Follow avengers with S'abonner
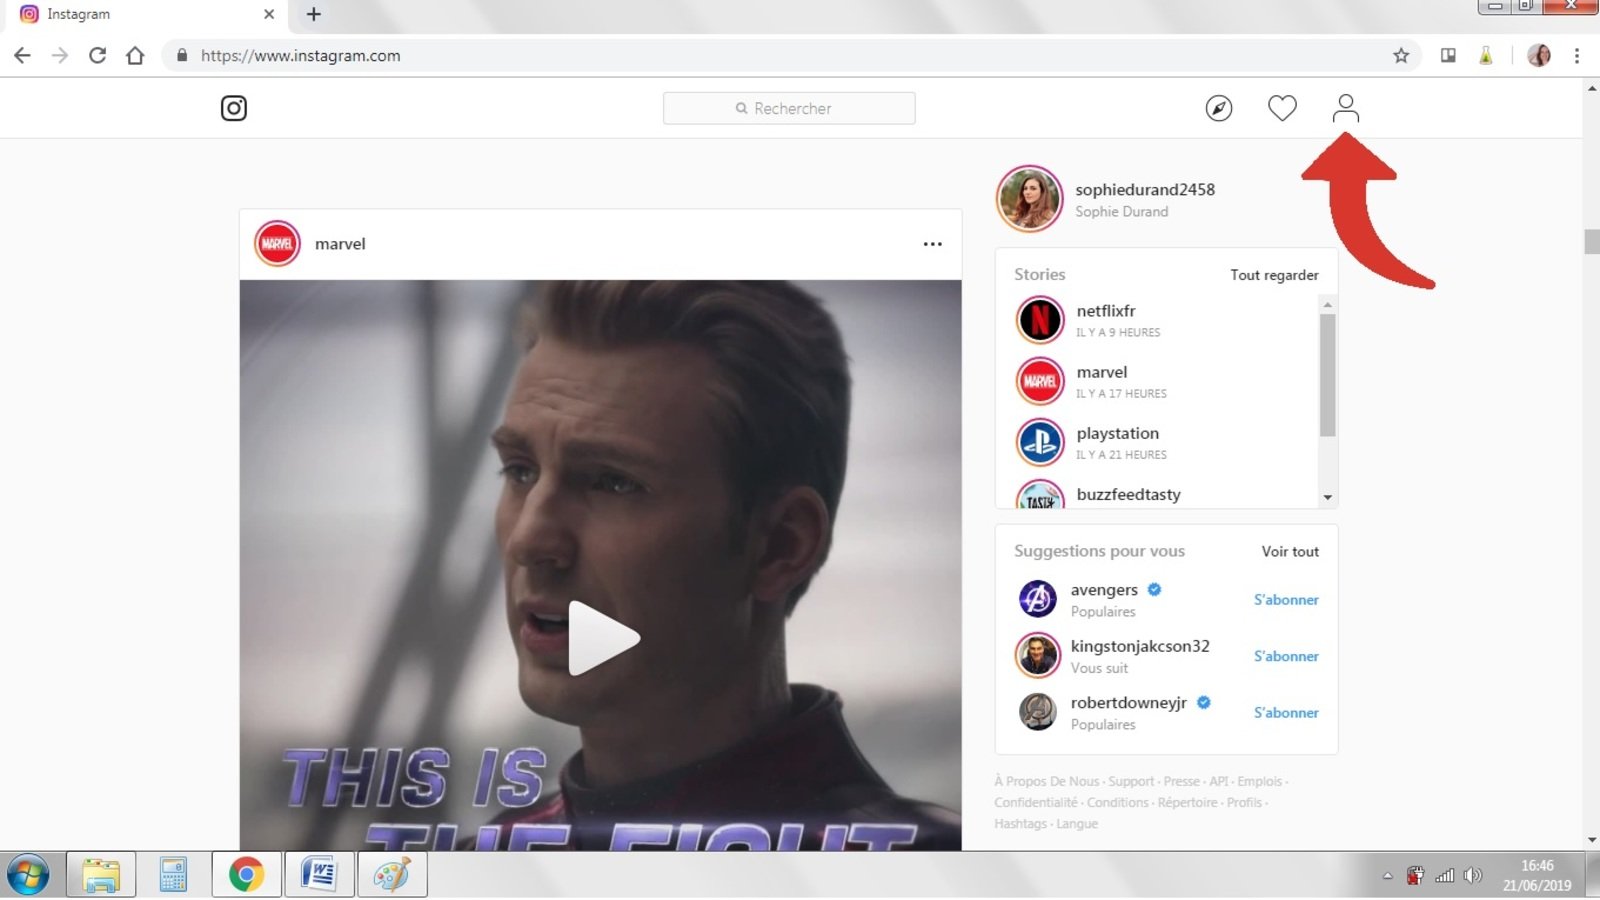The width and height of the screenshot is (1600, 900). [x=1286, y=600]
